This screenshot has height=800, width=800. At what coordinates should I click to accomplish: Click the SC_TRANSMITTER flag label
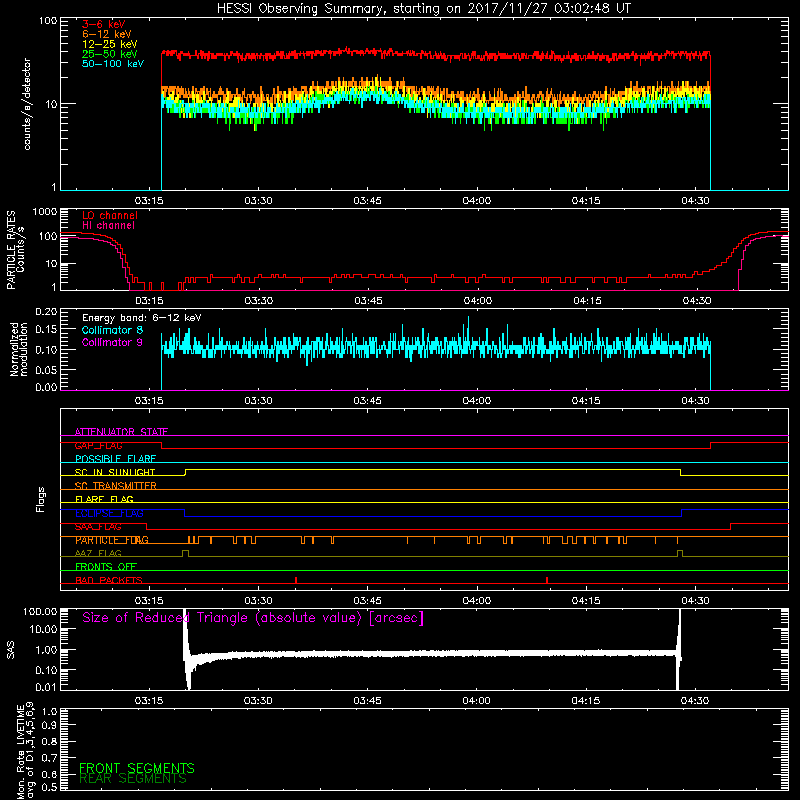pos(116,486)
